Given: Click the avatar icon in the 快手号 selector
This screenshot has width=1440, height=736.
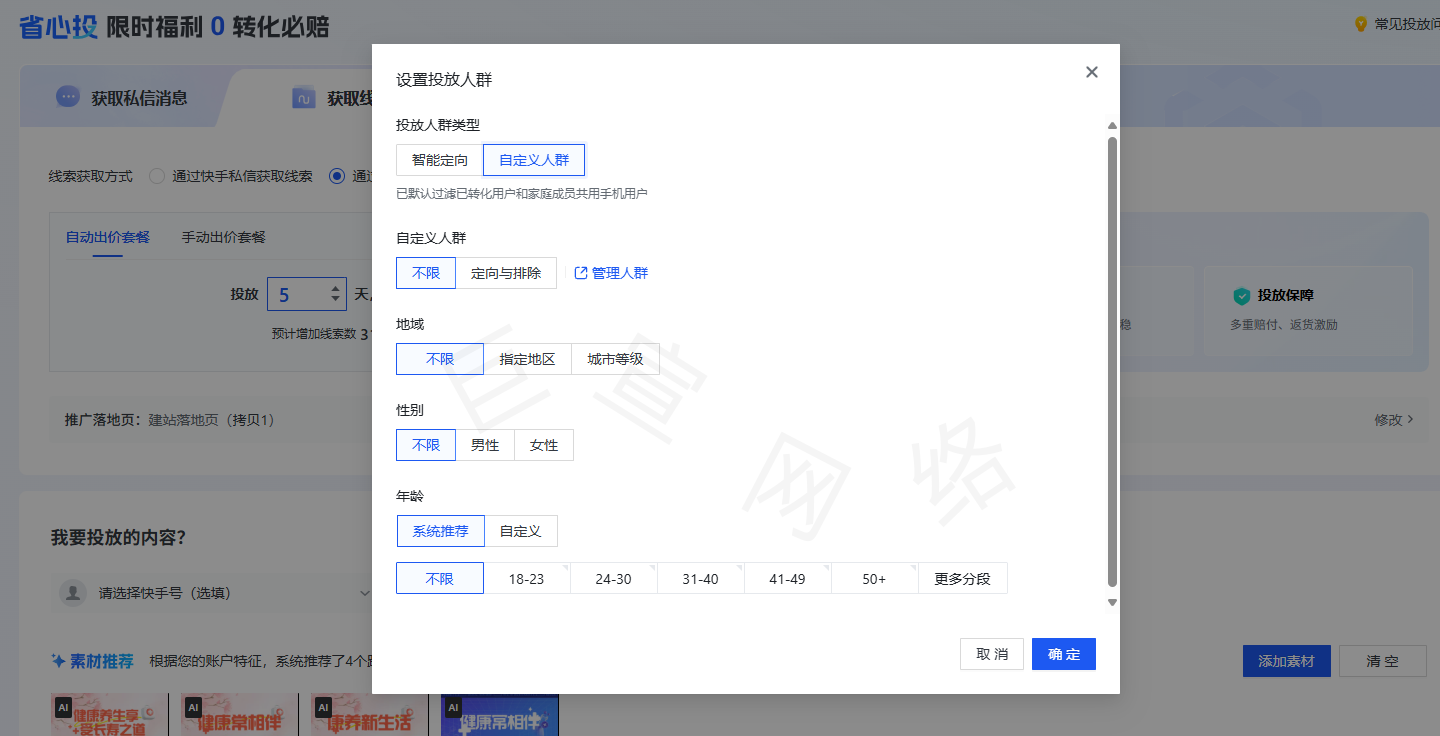Looking at the screenshot, I should (x=71, y=593).
